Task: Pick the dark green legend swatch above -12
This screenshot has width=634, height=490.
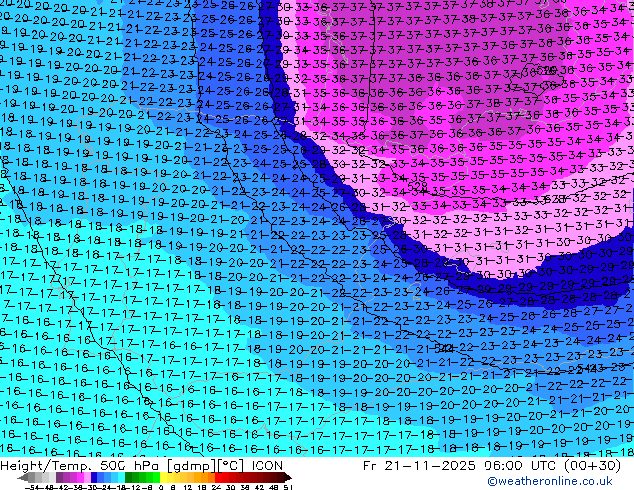Action: tap(129, 477)
